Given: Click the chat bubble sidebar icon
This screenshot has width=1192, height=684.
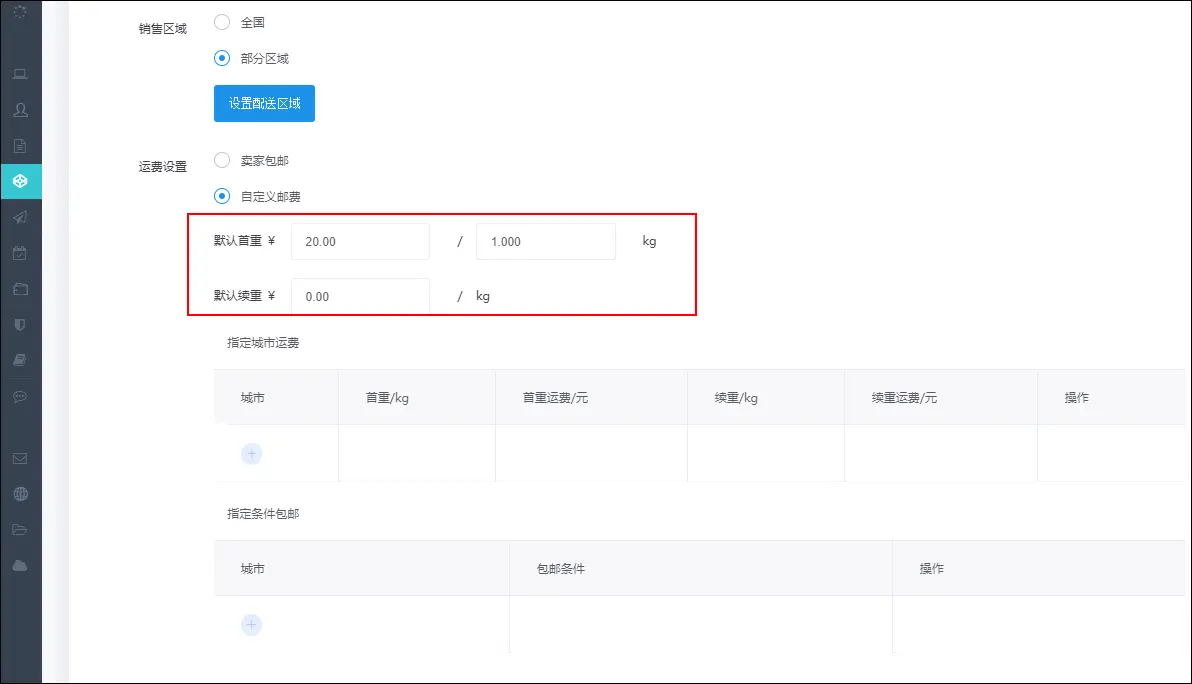Looking at the screenshot, I should 20,396.
